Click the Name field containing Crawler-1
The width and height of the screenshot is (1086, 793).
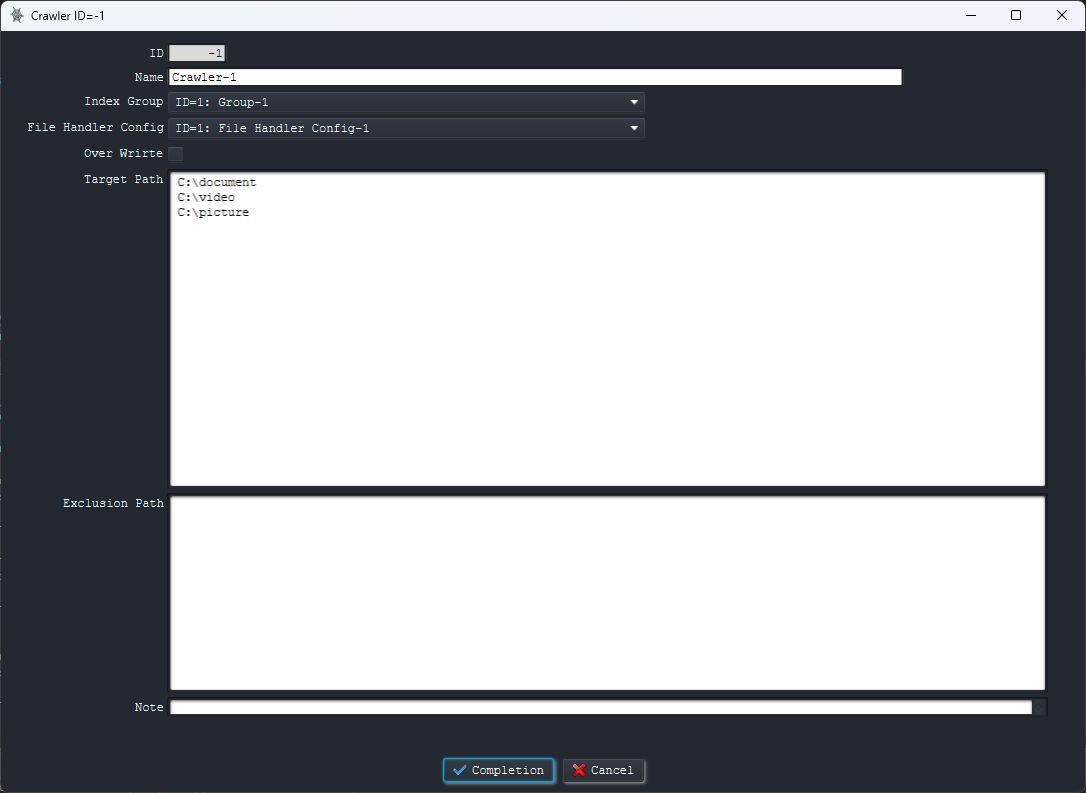535,77
